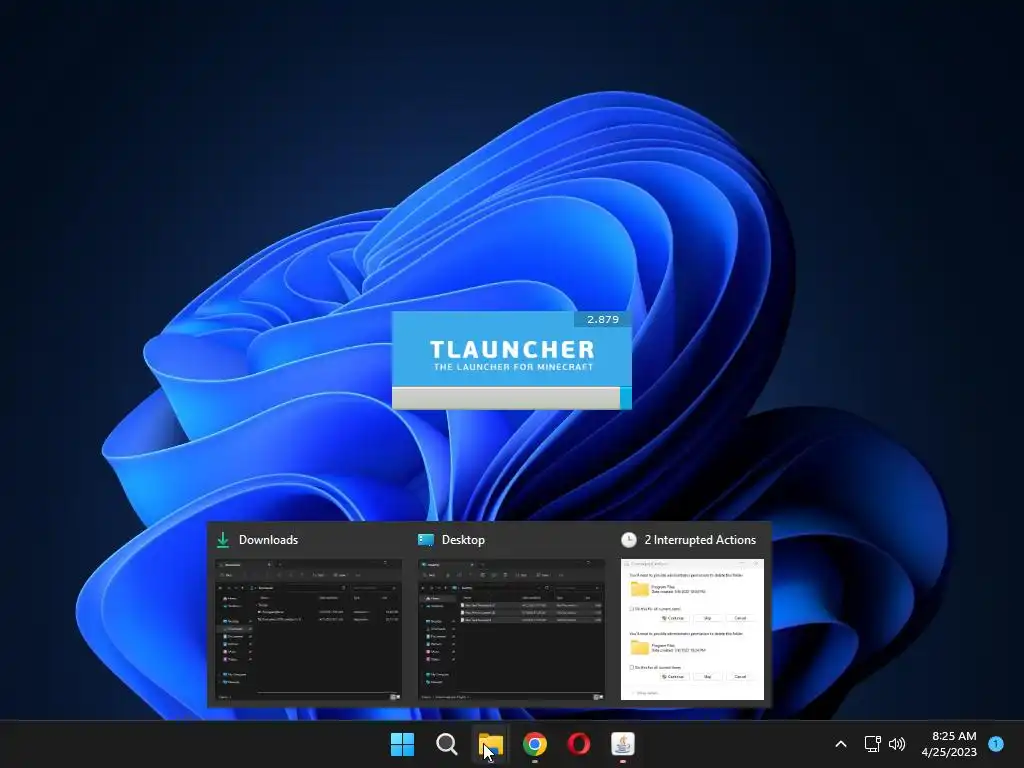Switch to the Downloads window preview

point(309,630)
